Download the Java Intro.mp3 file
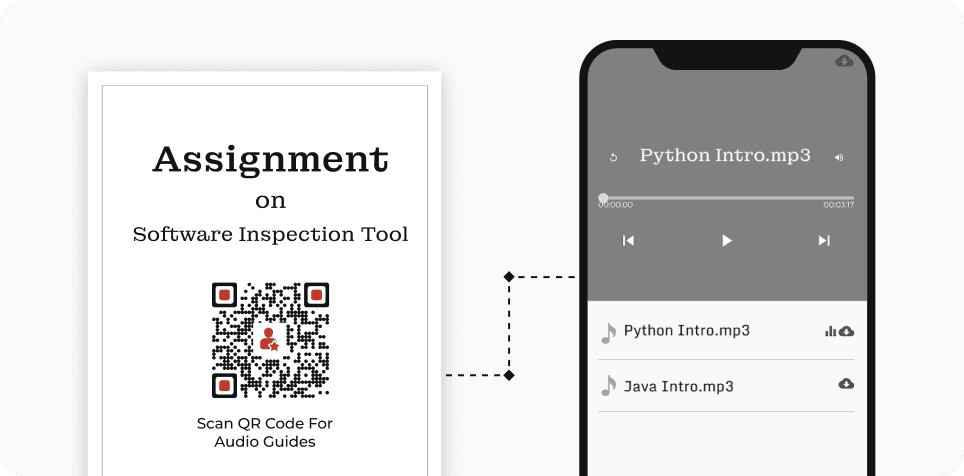The width and height of the screenshot is (964, 476). (847, 384)
